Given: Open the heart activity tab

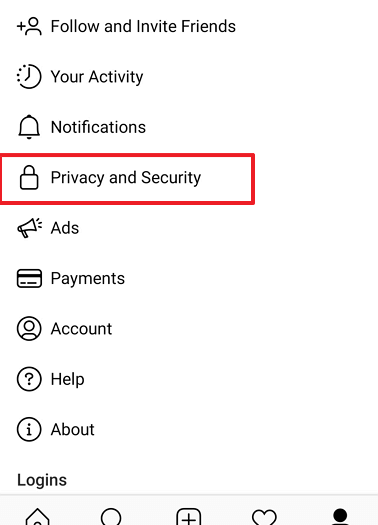Looking at the screenshot, I should 264,517.
